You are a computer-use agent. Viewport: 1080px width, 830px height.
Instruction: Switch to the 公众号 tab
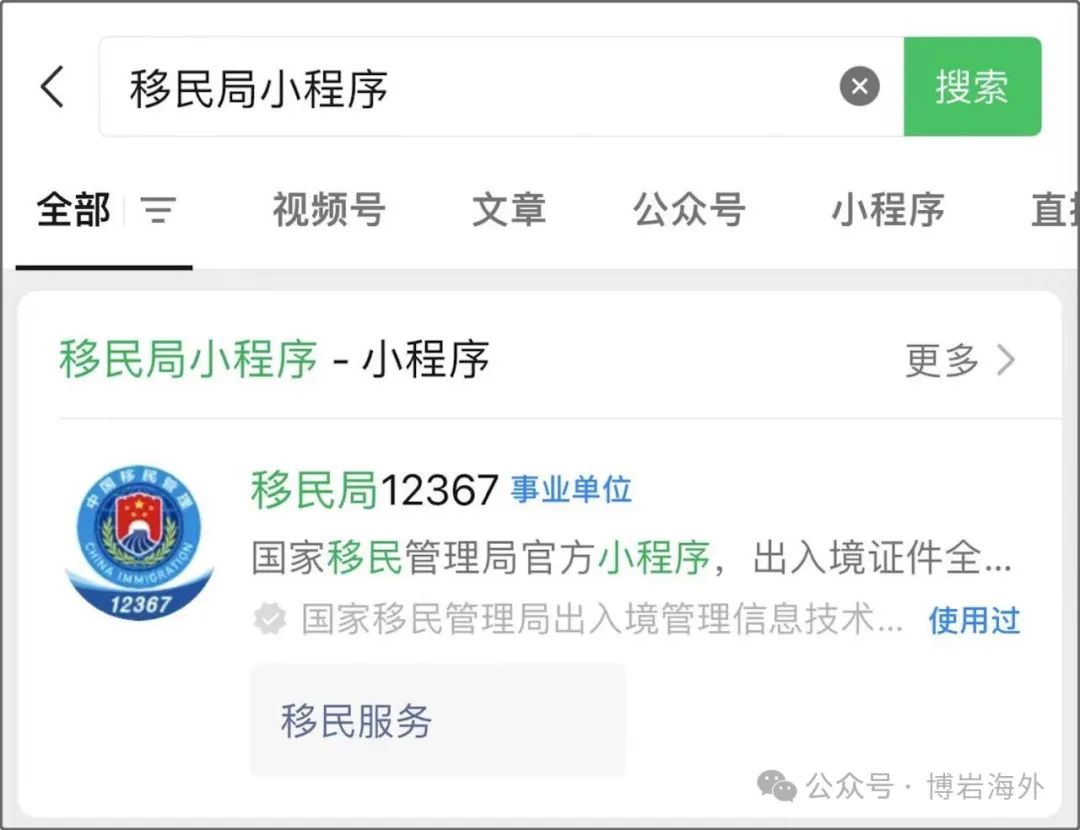coord(689,209)
